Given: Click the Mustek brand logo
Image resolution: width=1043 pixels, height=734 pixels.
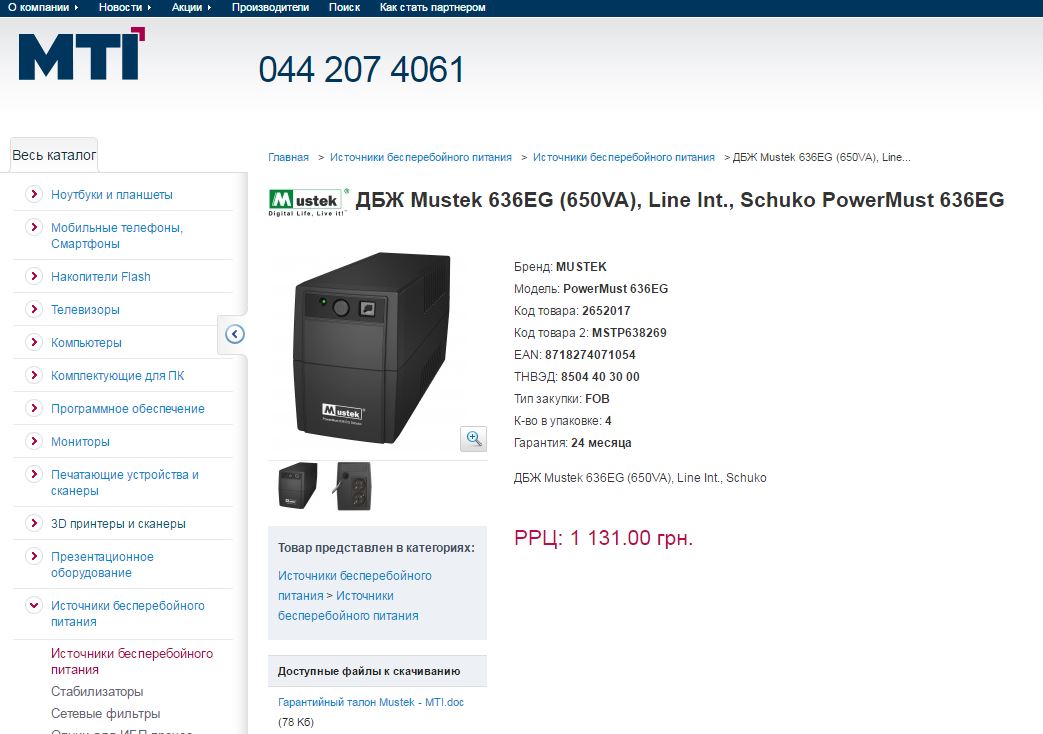Looking at the screenshot, I should (308, 202).
